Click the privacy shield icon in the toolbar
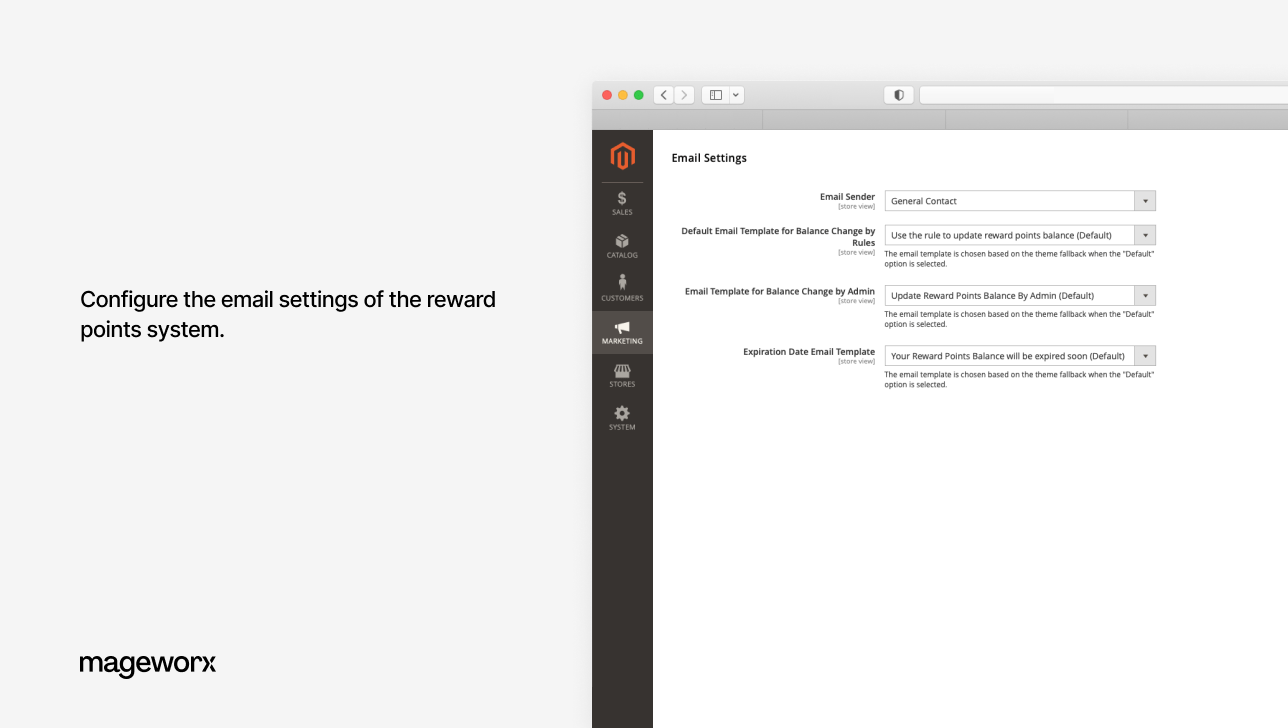 pos(898,94)
